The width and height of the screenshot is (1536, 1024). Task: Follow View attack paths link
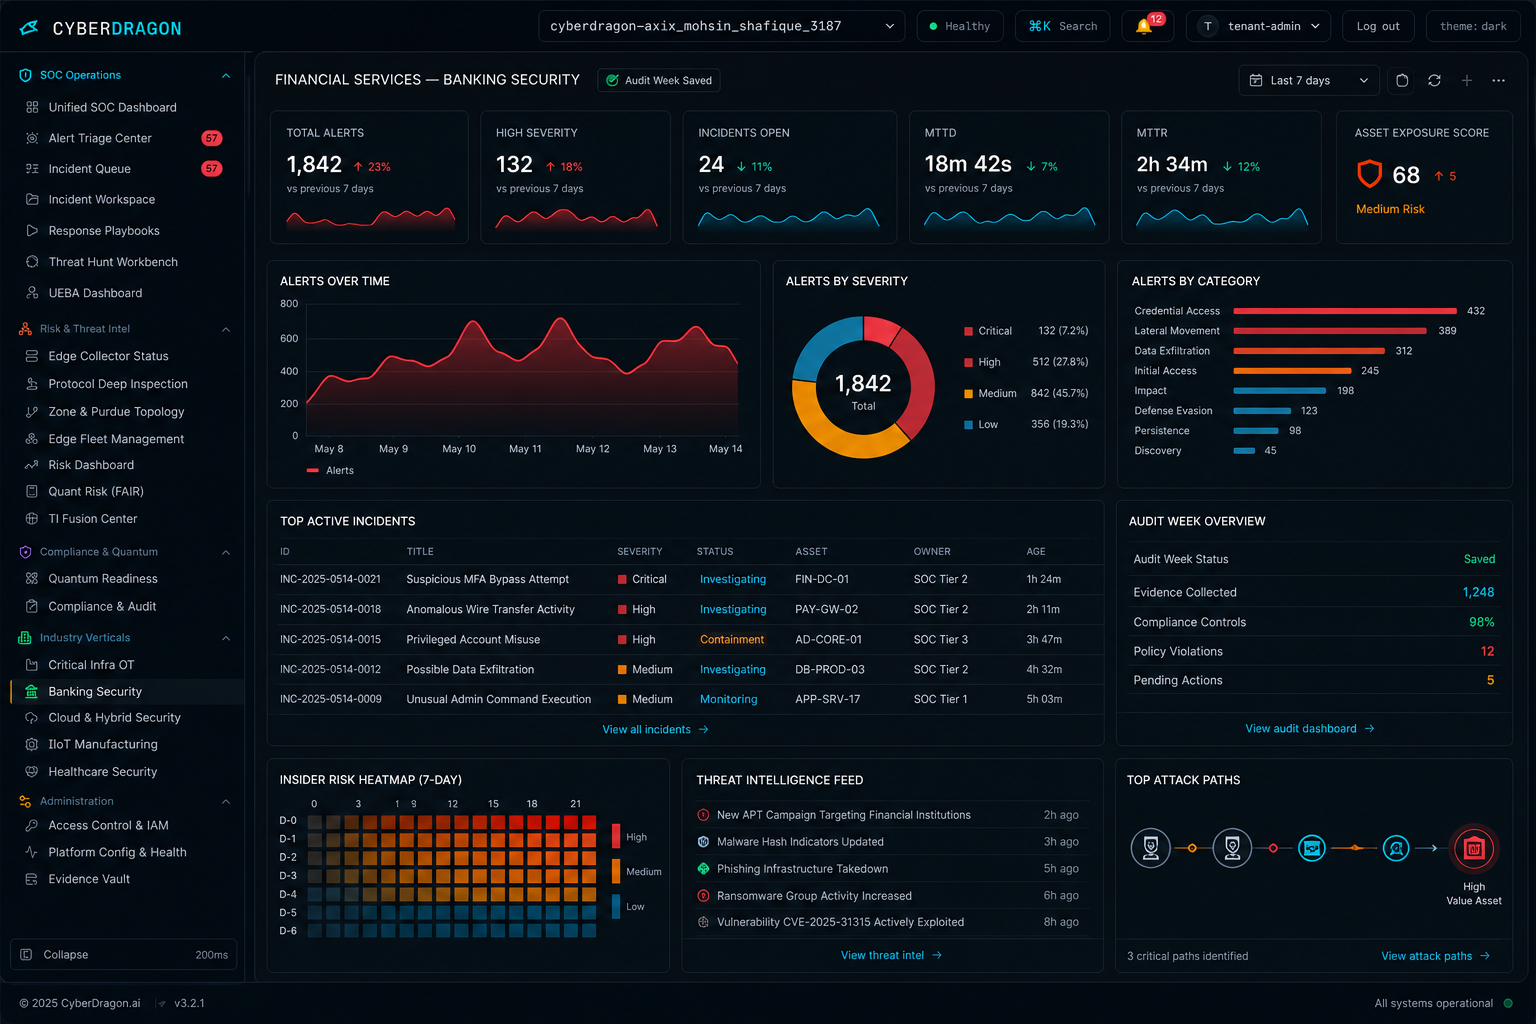1435,956
